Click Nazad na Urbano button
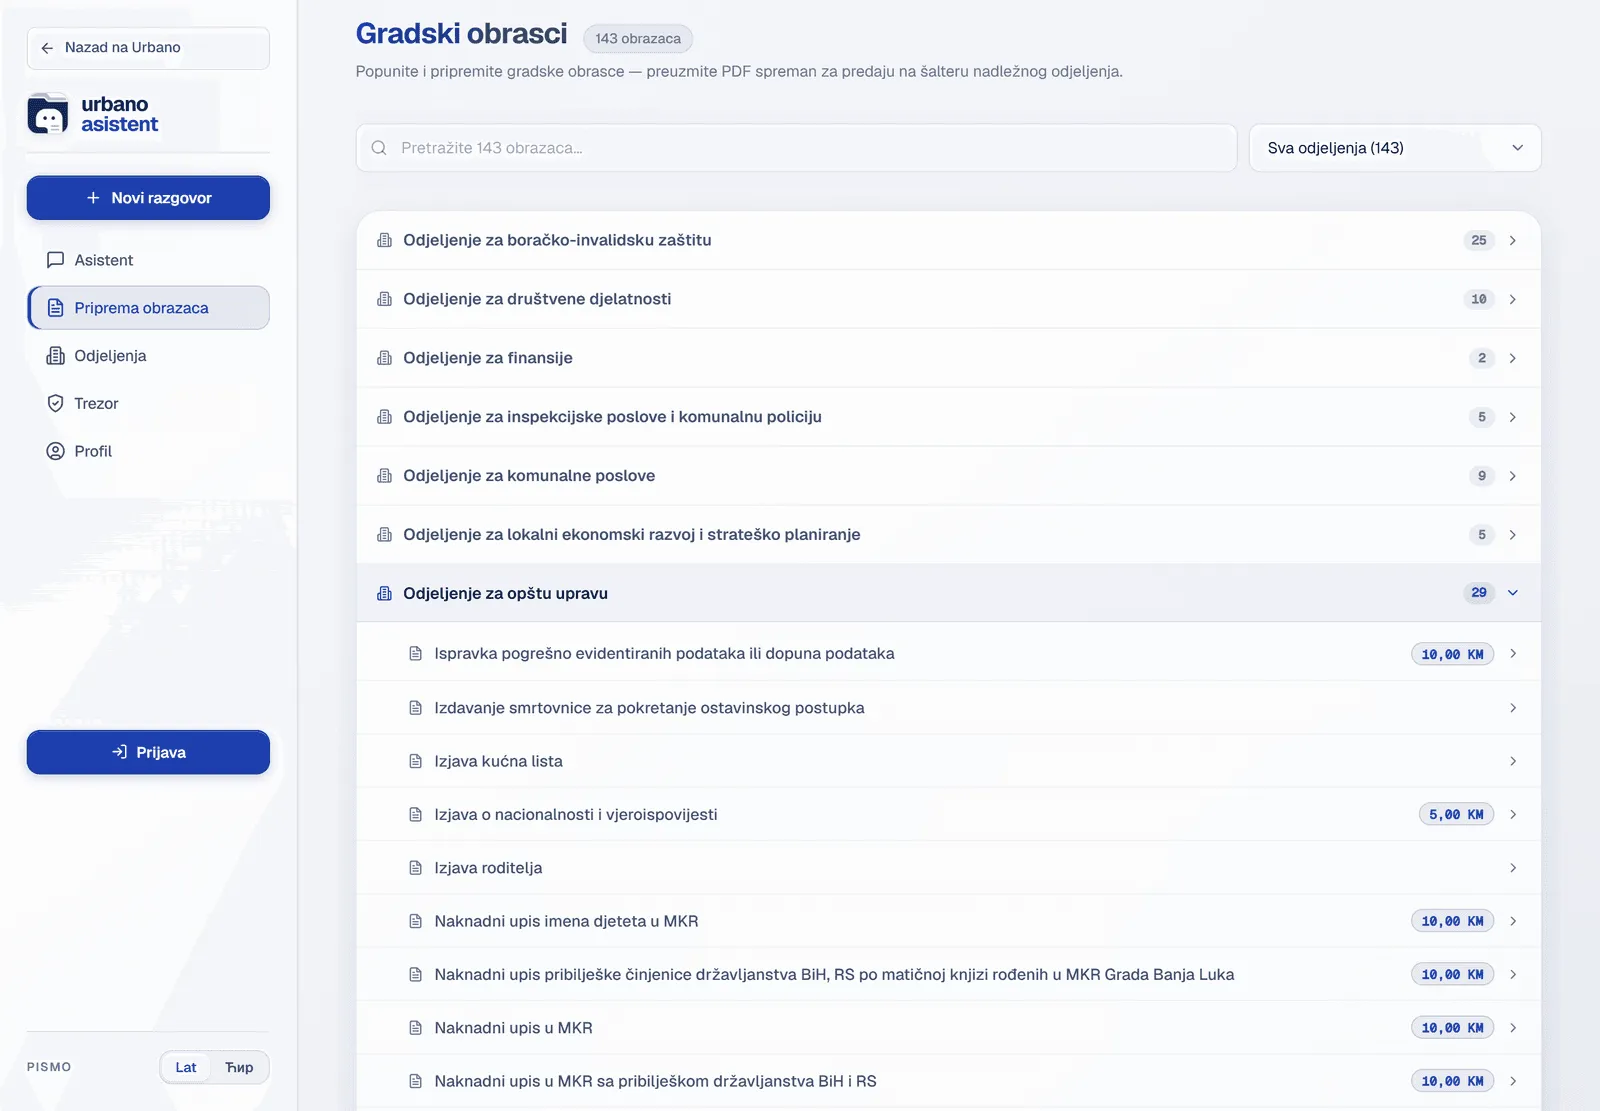Image resolution: width=1600 pixels, height=1111 pixels. (148, 48)
